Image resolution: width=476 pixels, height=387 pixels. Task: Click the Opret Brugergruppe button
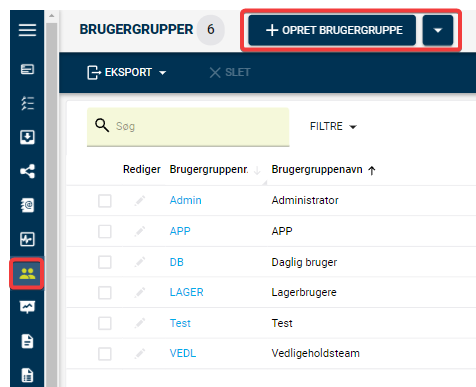[332, 30]
